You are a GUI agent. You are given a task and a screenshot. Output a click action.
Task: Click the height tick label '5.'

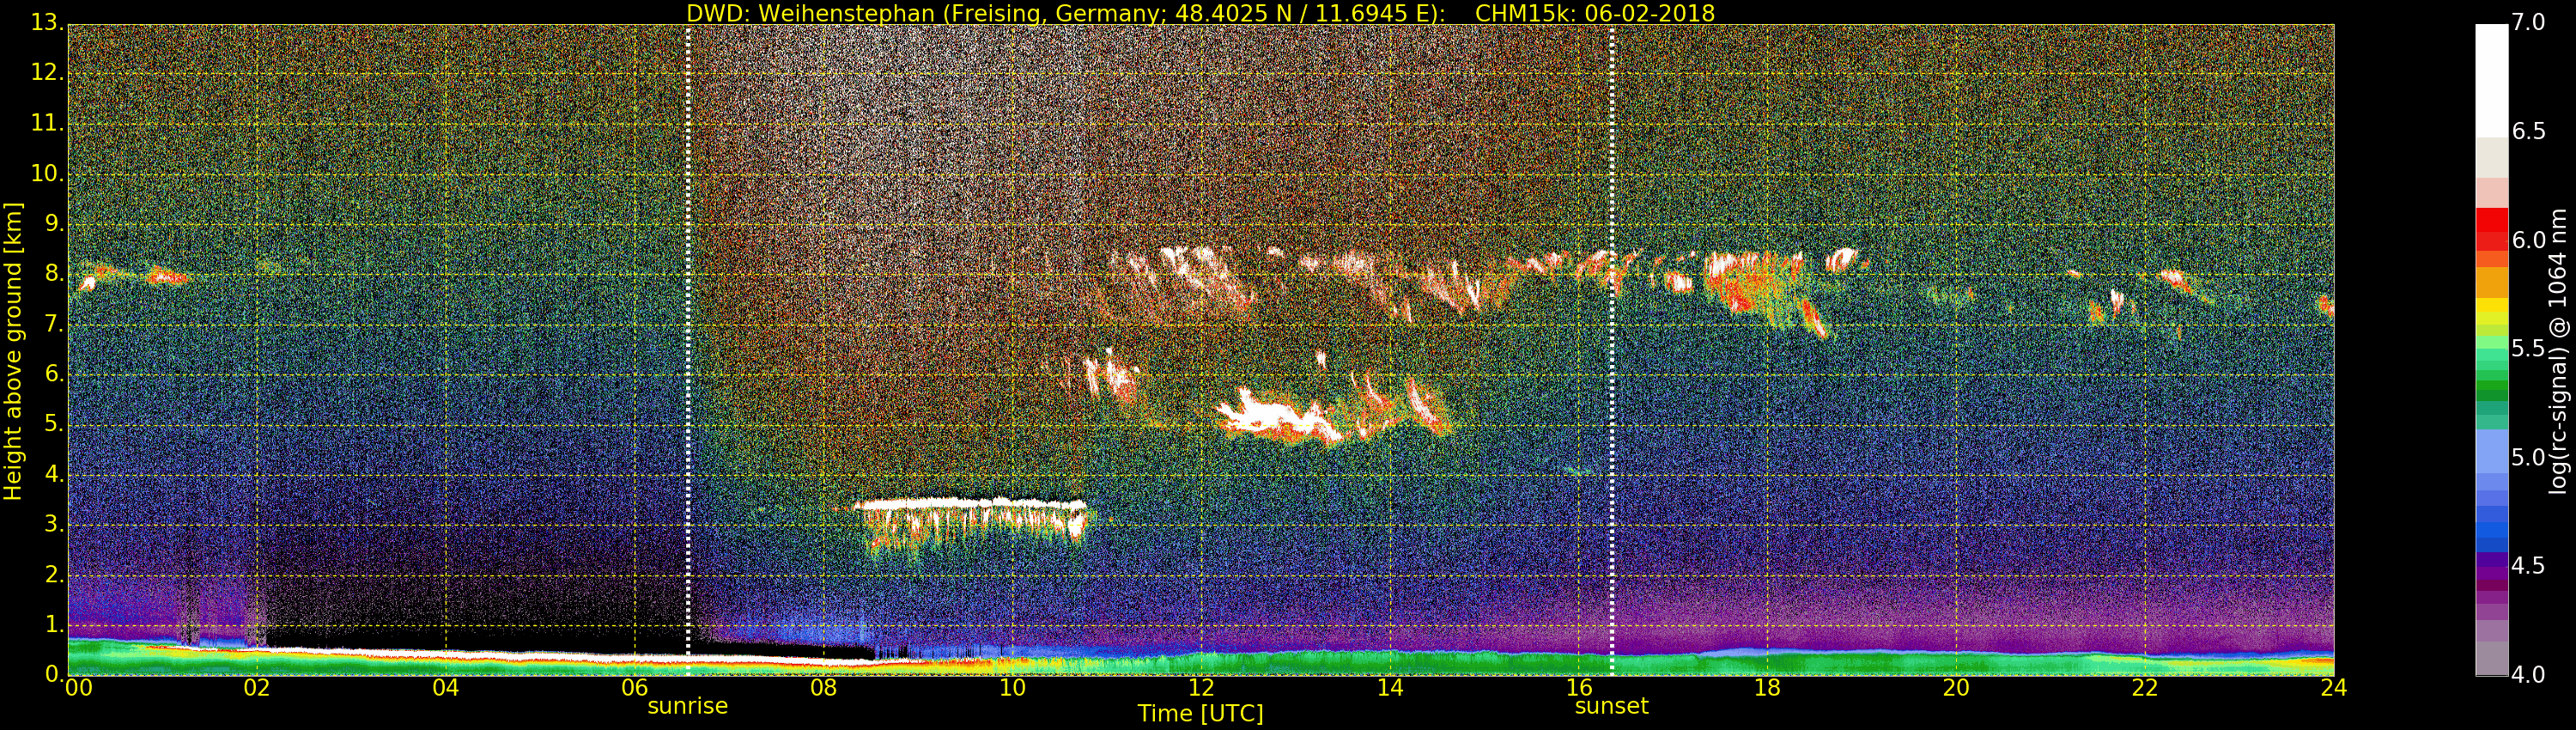point(53,425)
